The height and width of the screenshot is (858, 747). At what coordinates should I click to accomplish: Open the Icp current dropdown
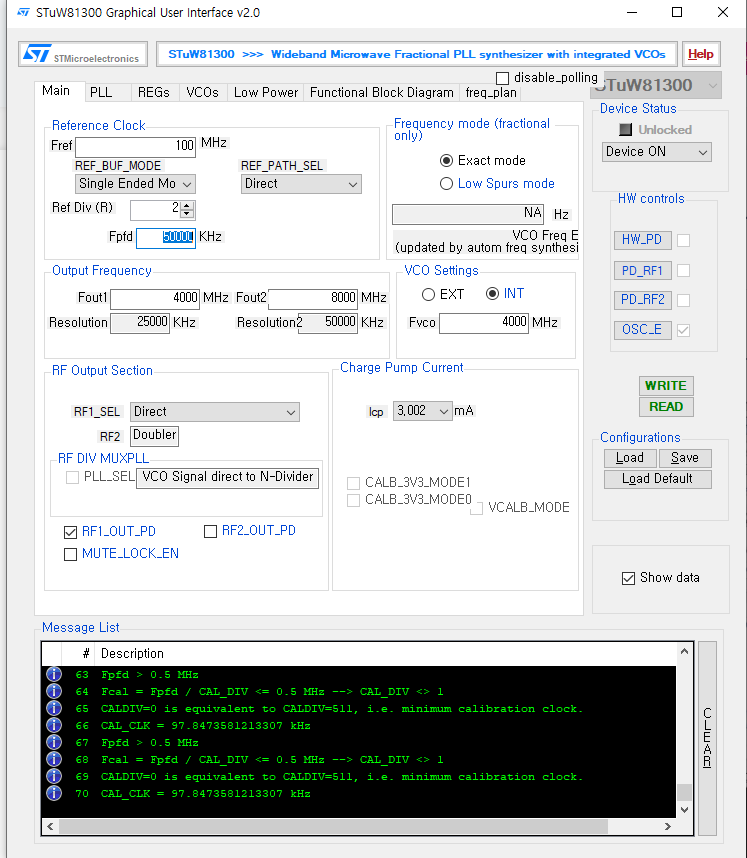tap(422, 411)
